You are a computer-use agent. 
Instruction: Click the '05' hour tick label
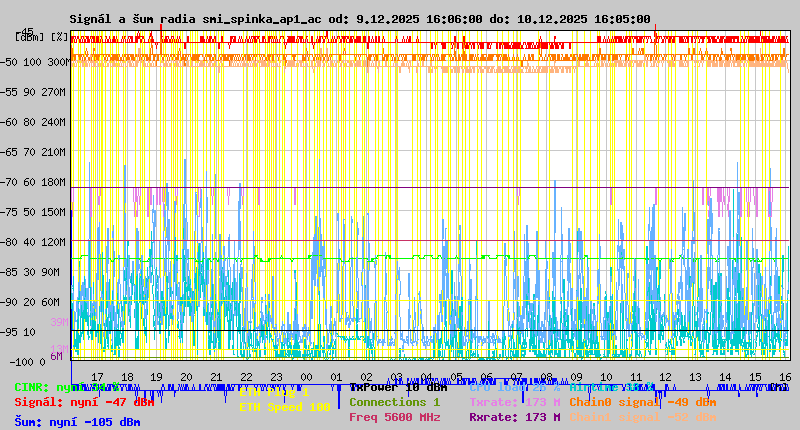[x=456, y=377]
